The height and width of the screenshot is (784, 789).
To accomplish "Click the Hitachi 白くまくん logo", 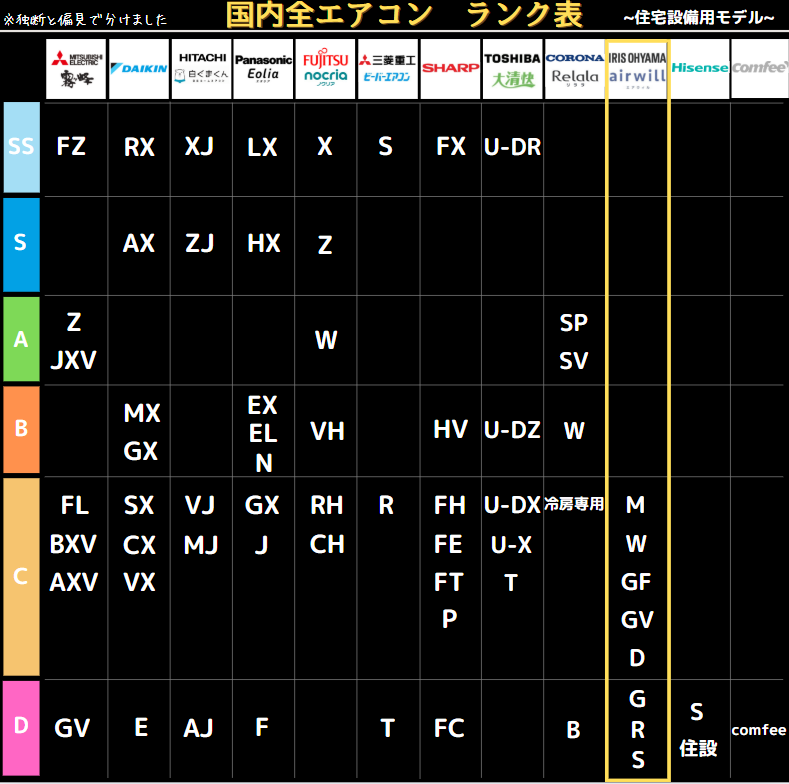I will point(201,69).
